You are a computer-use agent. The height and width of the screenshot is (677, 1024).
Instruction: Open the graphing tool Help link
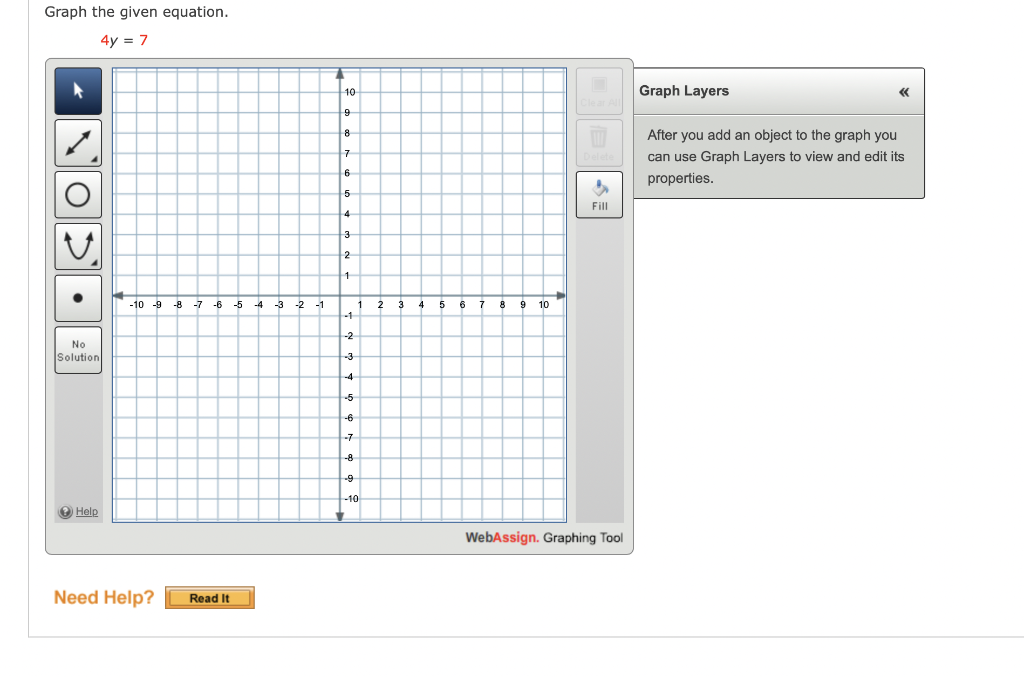[x=87, y=512]
